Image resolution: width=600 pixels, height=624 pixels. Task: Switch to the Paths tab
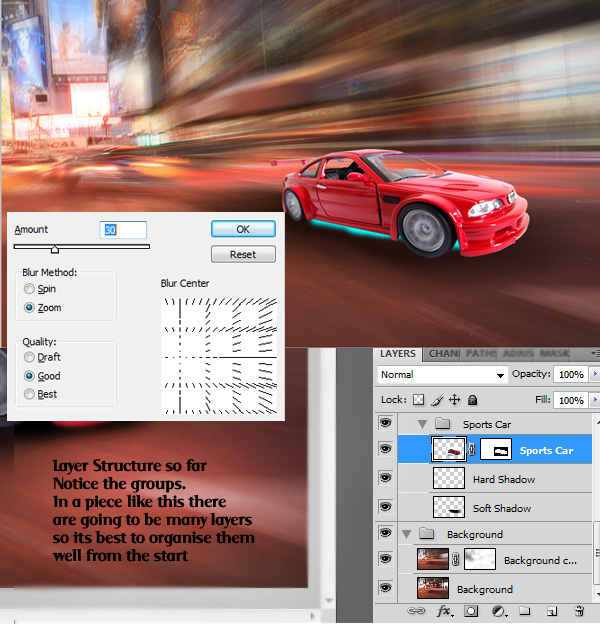pyautogui.click(x=481, y=353)
